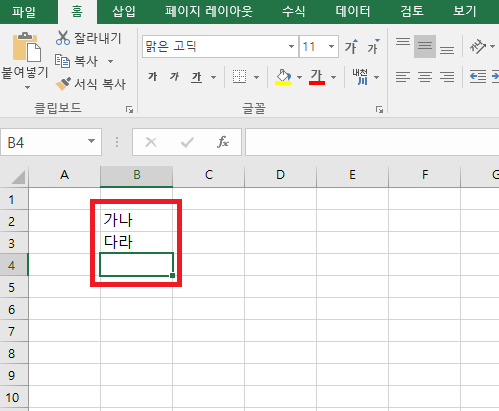Open Copy (복사) dropdown arrow
499x411 pixels.
(110, 61)
